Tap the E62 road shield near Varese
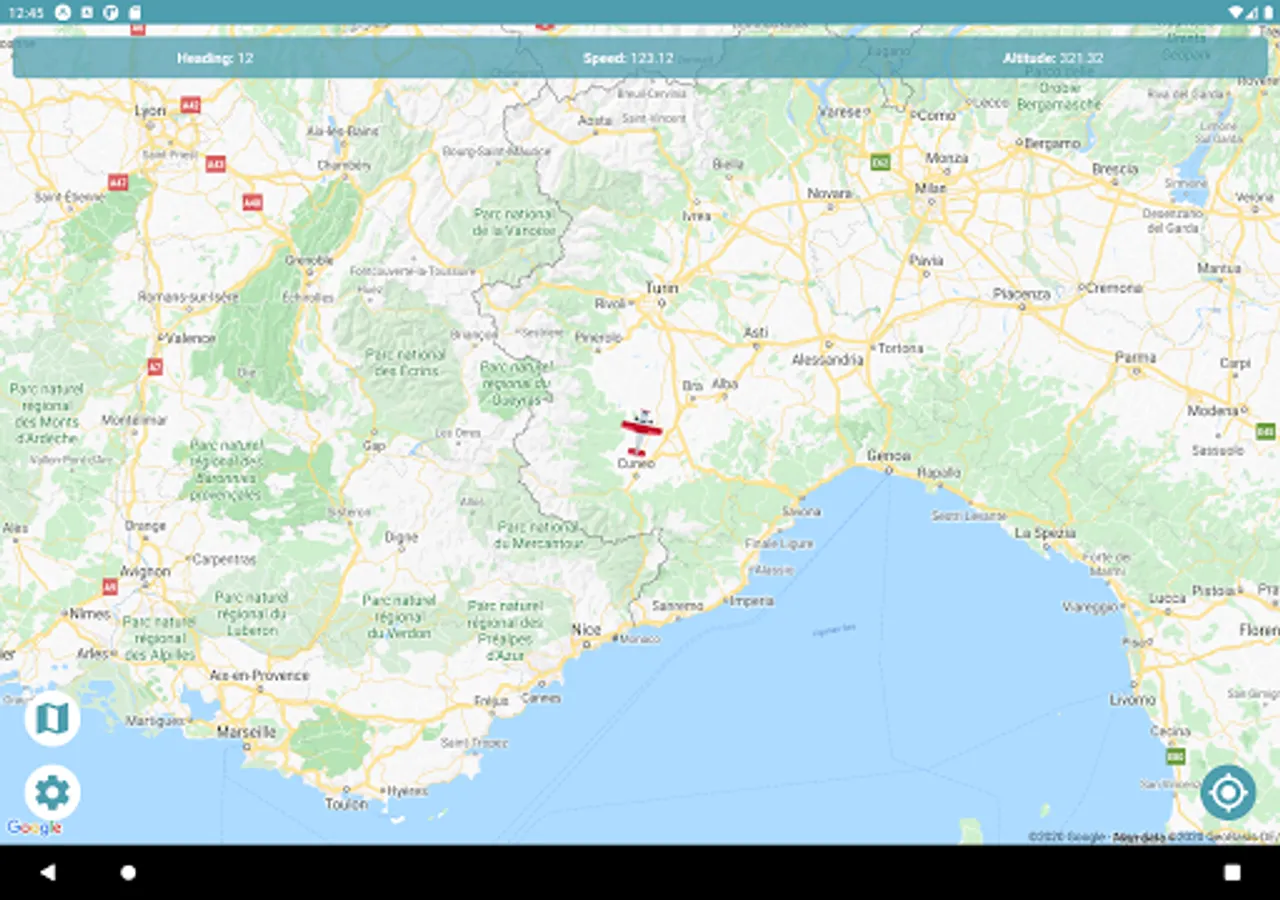Image resolution: width=1280 pixels, height=900 pixels. [x=880, y=162]
